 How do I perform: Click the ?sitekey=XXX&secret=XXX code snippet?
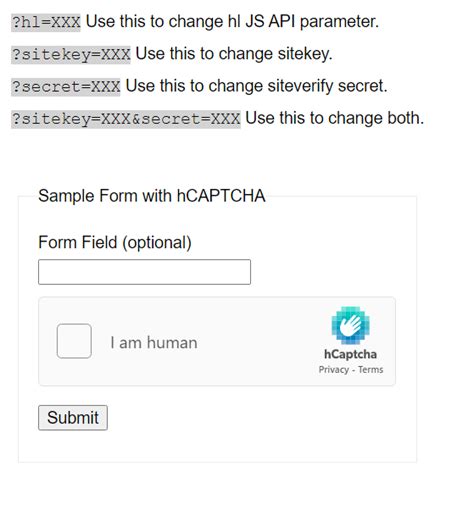[x=126, y=119]
